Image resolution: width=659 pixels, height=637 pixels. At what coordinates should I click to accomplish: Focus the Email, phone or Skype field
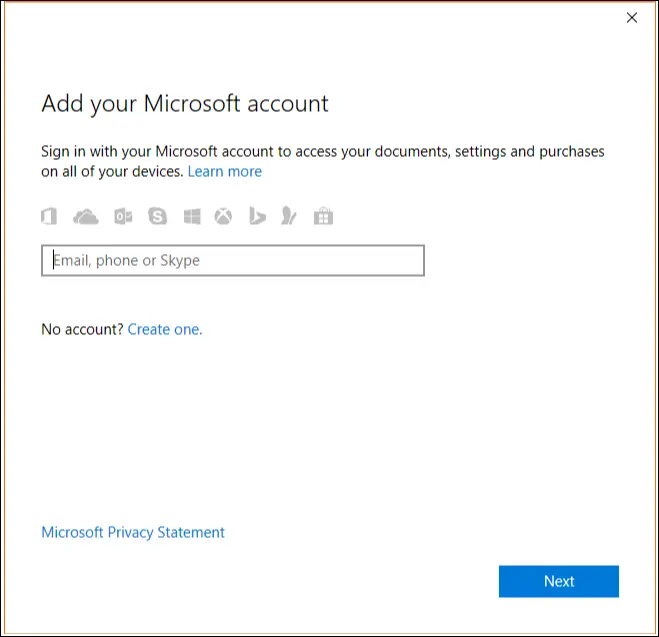[232, 261]
